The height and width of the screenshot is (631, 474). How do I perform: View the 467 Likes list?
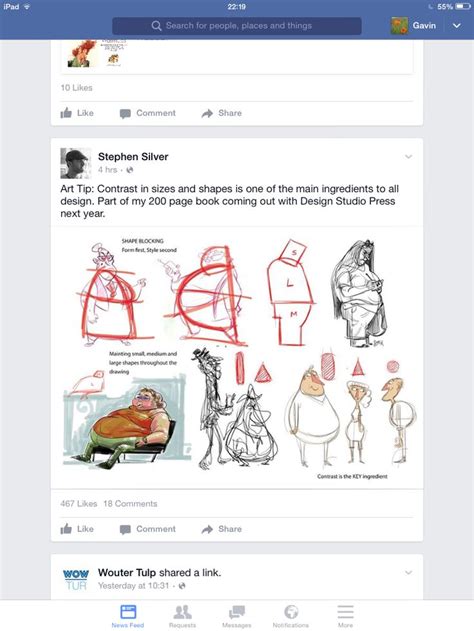(x=78, y=503)
